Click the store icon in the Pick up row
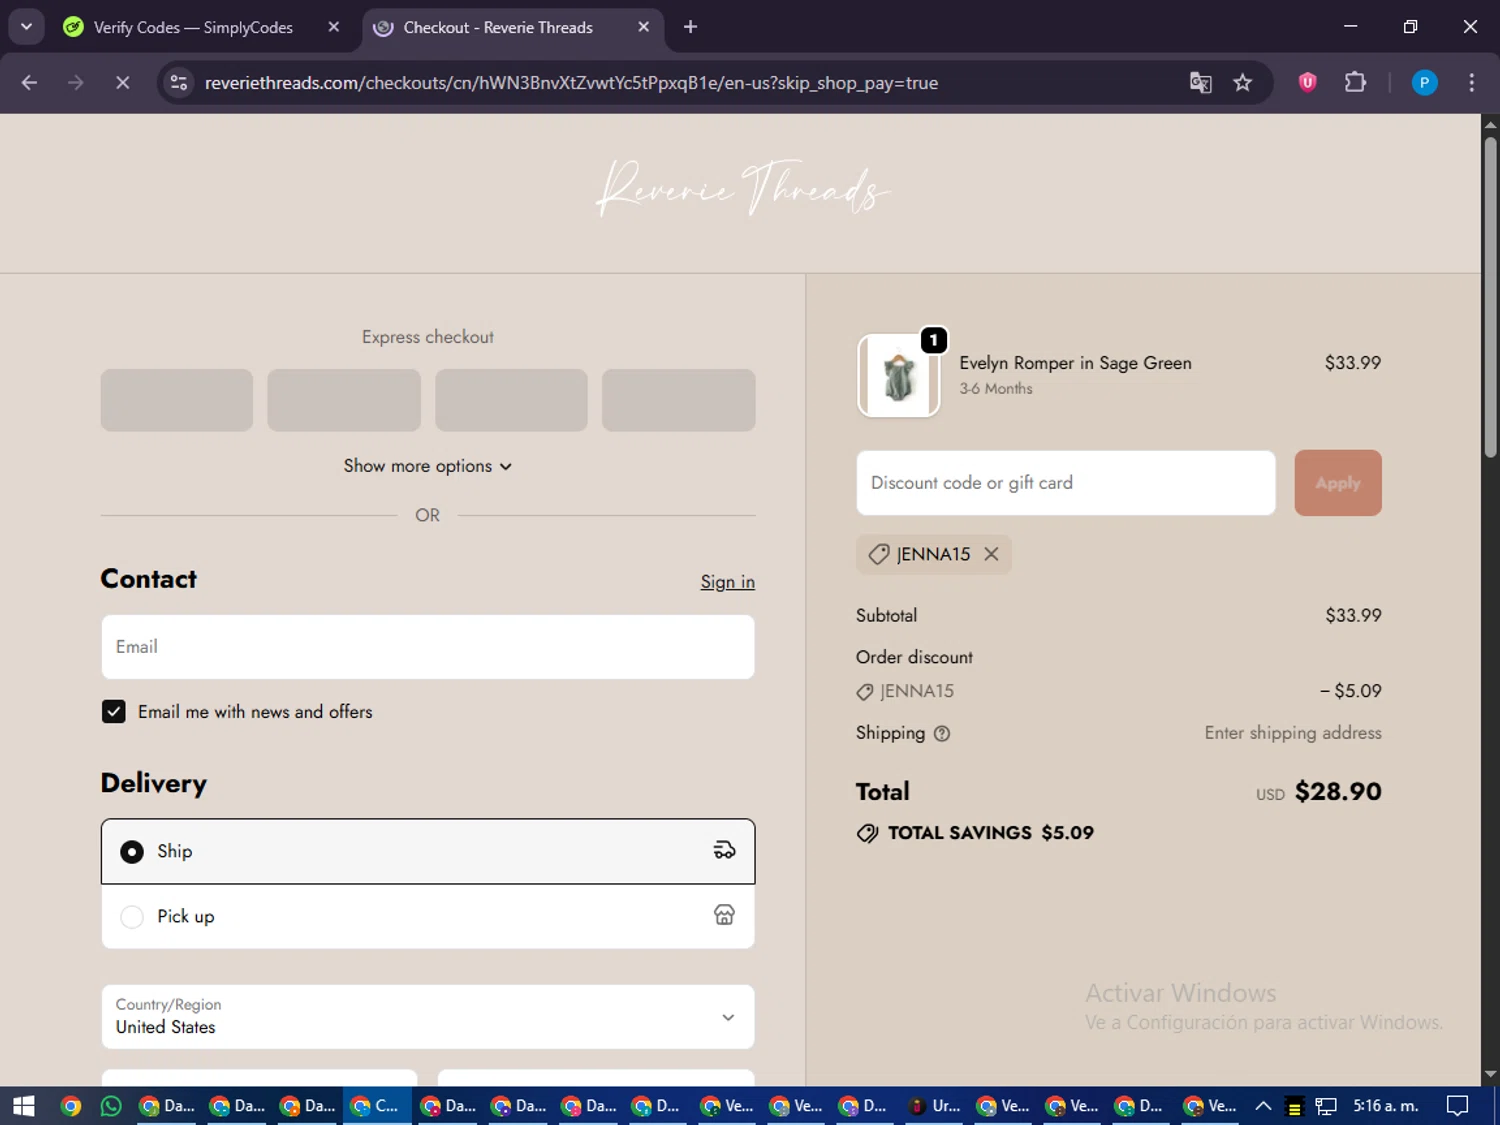Image resolution: width=1500 pixels, height=1125 pixels. [724, 915]
